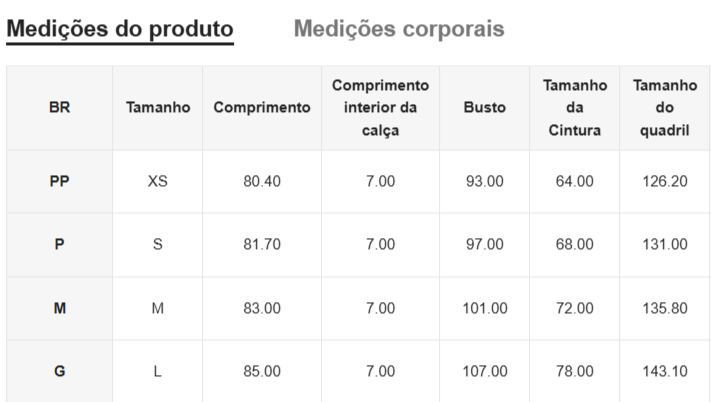Select the Medições do produto tab
The width and height of the screenshot is (711, 402).
120,29
